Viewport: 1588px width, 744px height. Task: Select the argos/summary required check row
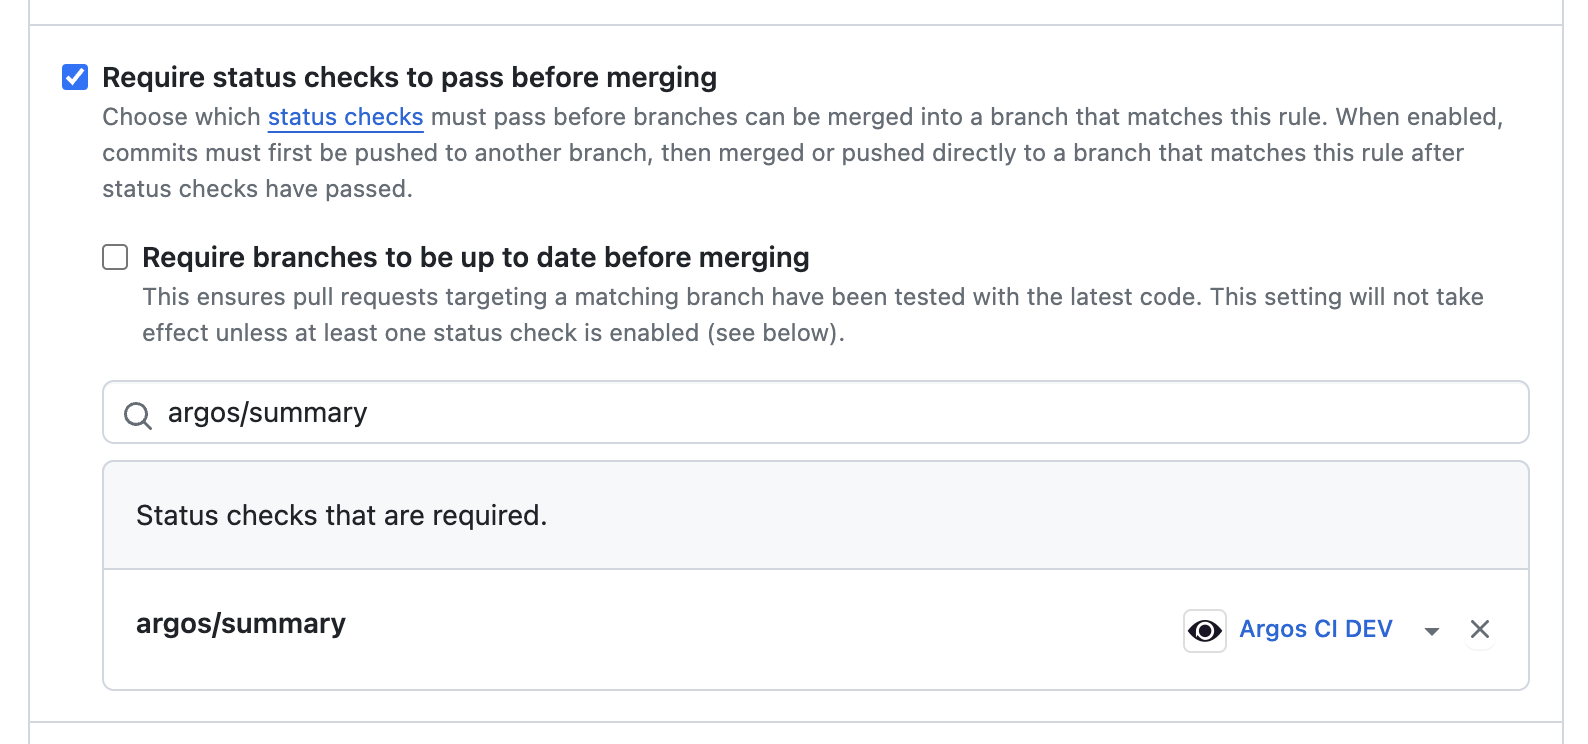coord(815,629)
